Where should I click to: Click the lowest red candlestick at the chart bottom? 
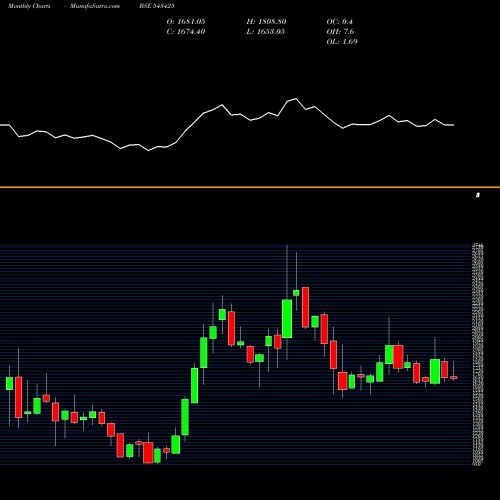click(148, 453)
